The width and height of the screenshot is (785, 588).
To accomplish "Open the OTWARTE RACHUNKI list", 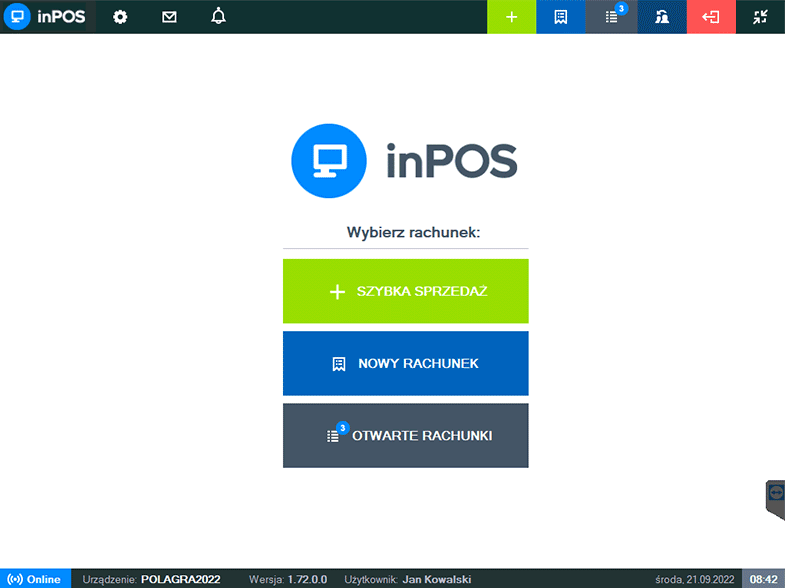I will pyautogui.click(x=405, y=436).
